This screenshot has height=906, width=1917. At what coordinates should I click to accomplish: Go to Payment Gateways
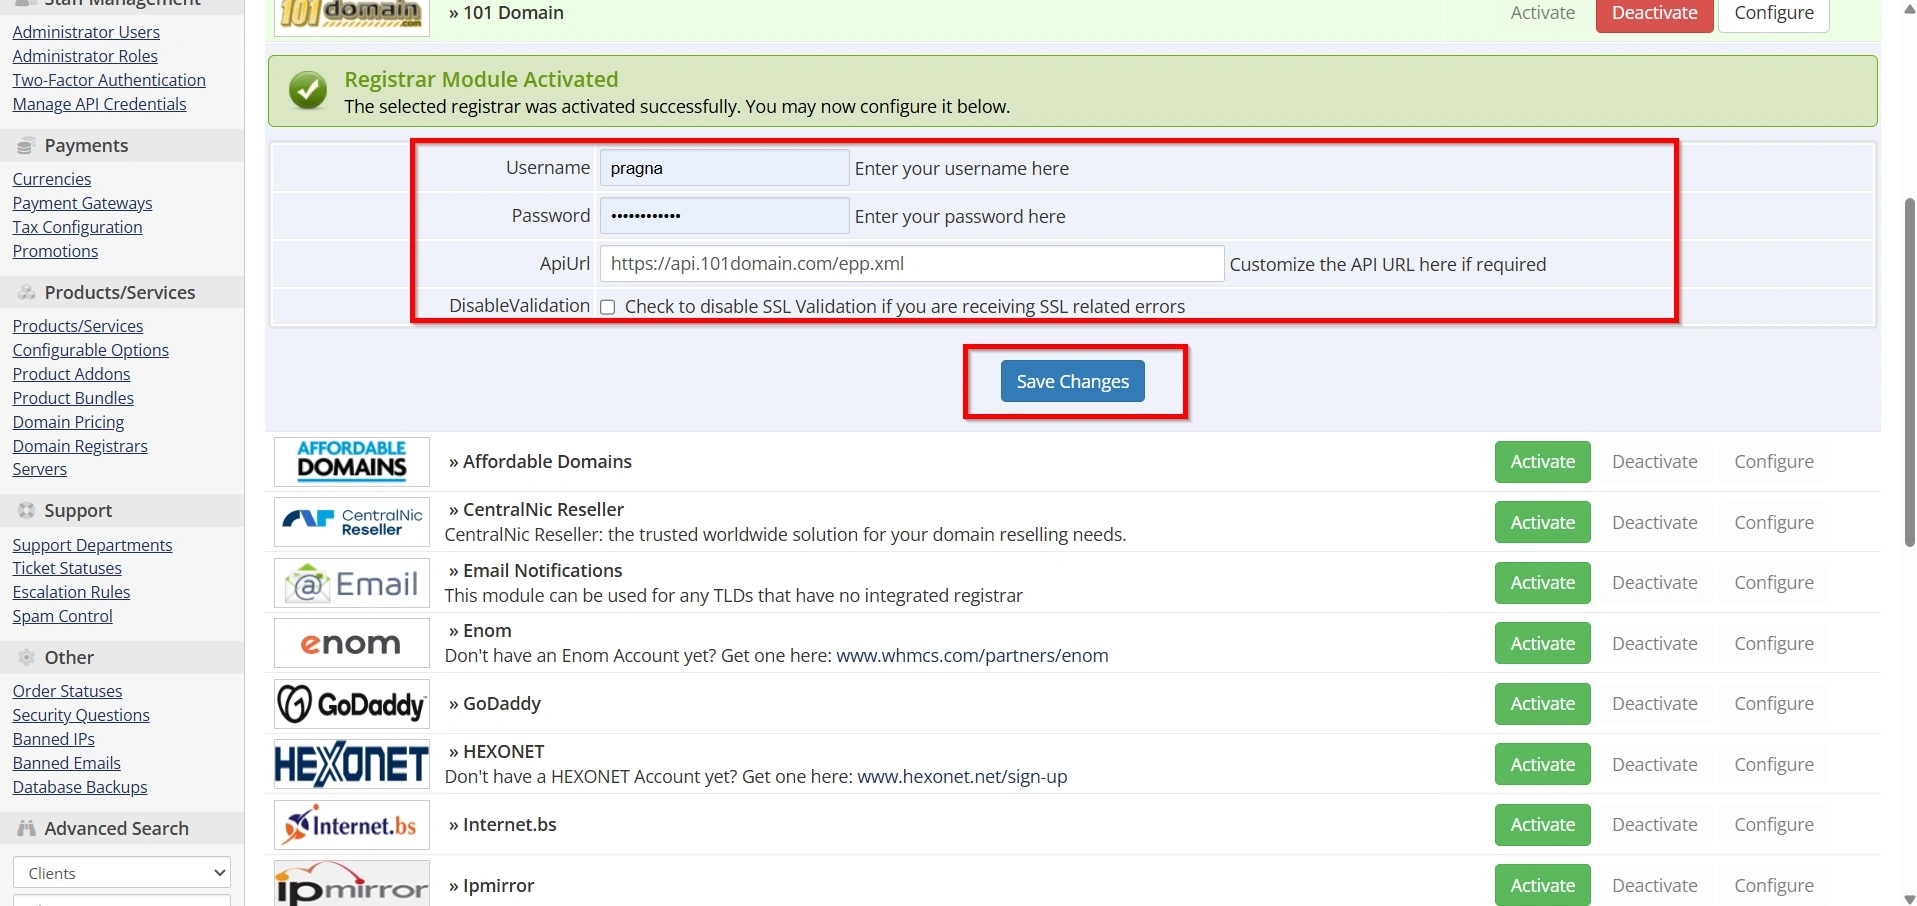pos(82,203)
